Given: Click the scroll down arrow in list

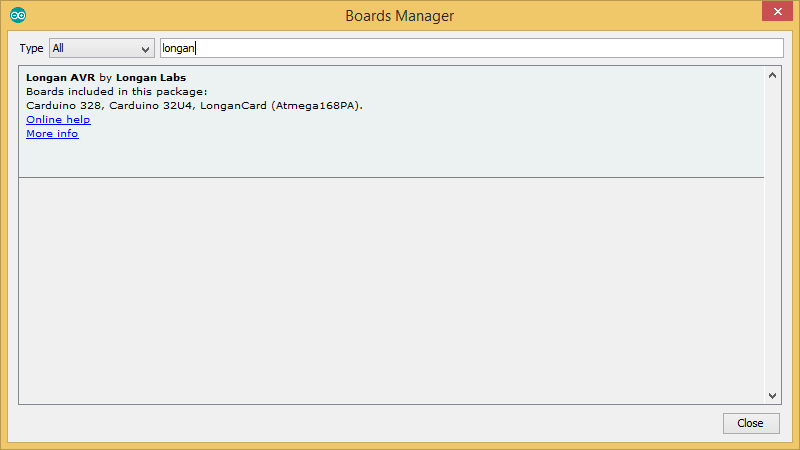Looking at the screenshot, I should (x=772, y=396).
